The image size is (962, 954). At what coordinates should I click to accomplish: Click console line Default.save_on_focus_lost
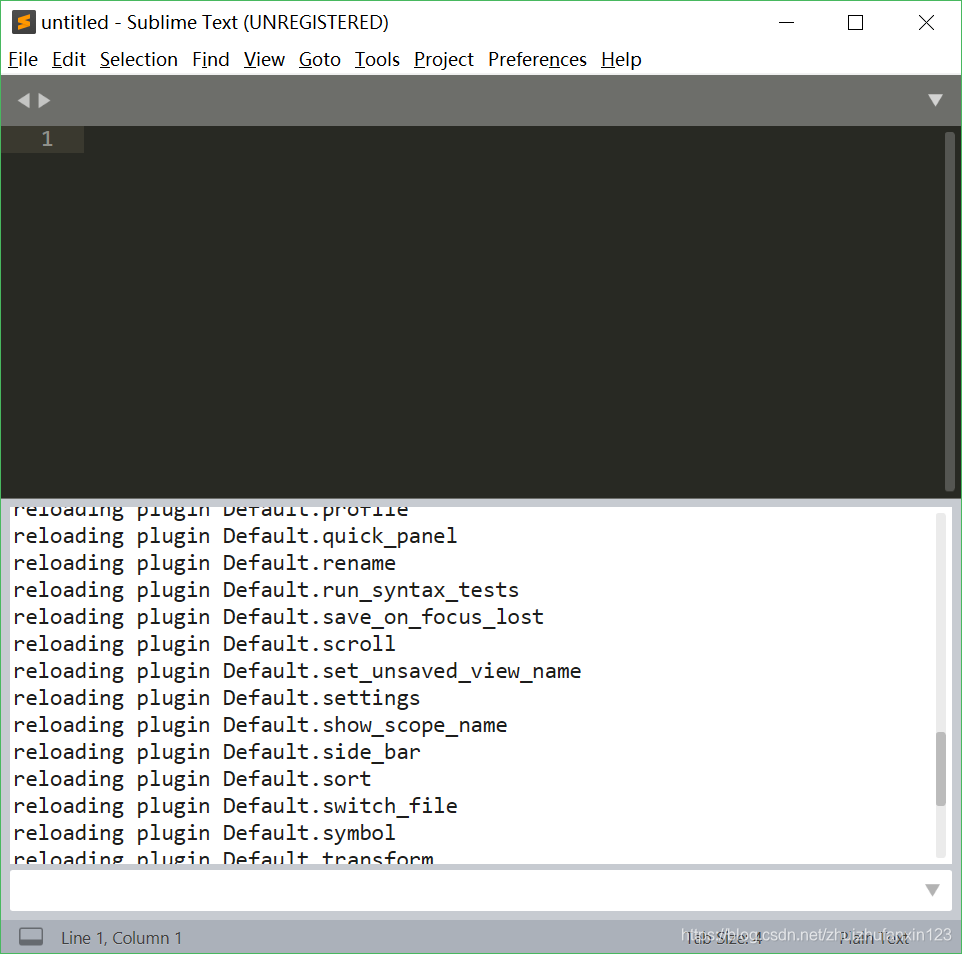(278, 617)
